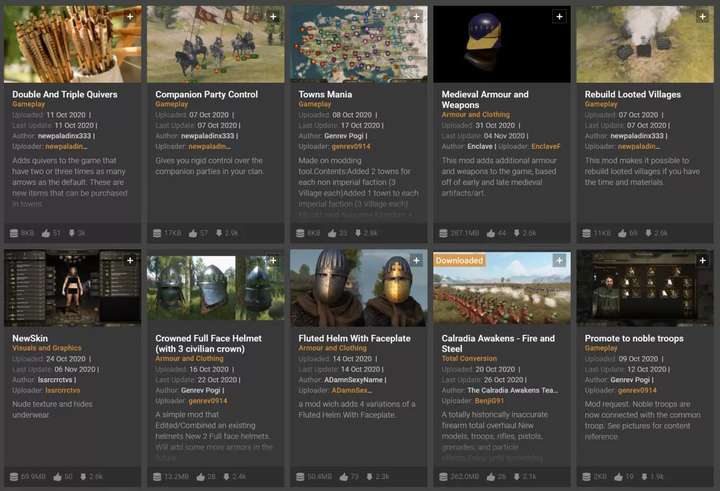Screen dimensions: 720x491
Task: Open Double And Triple Quivers mod title
Action: [65, 94]
